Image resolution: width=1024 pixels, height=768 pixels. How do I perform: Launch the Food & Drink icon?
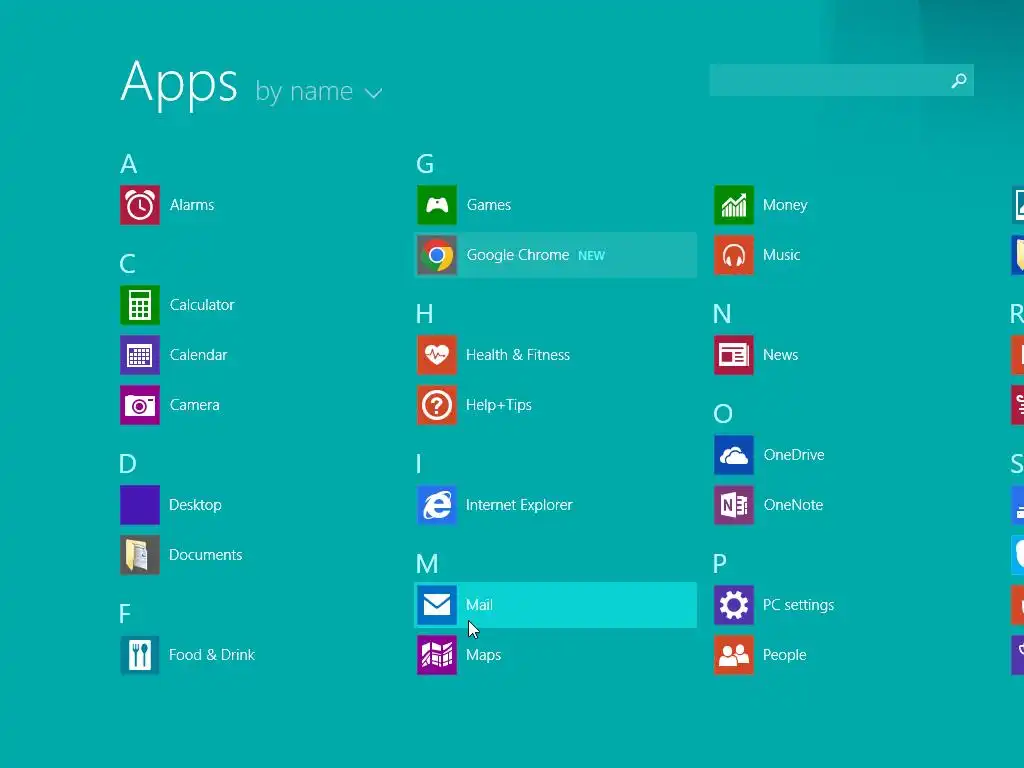tap(140, 655)
